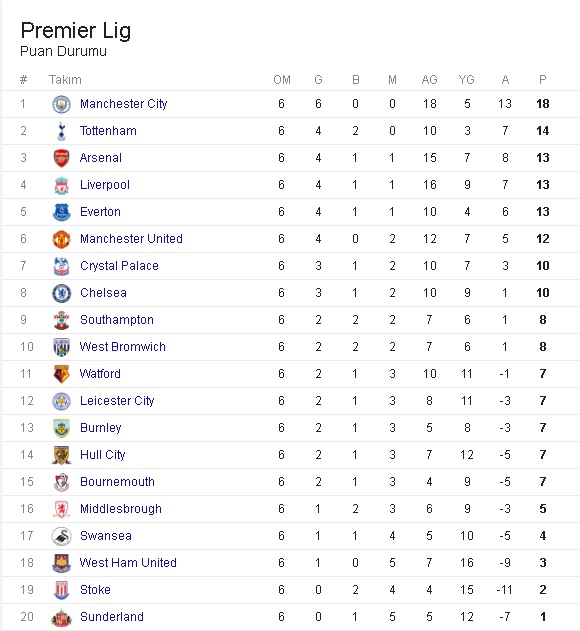
Task: Click the Liverpool club crest
Action: [62, 185]
